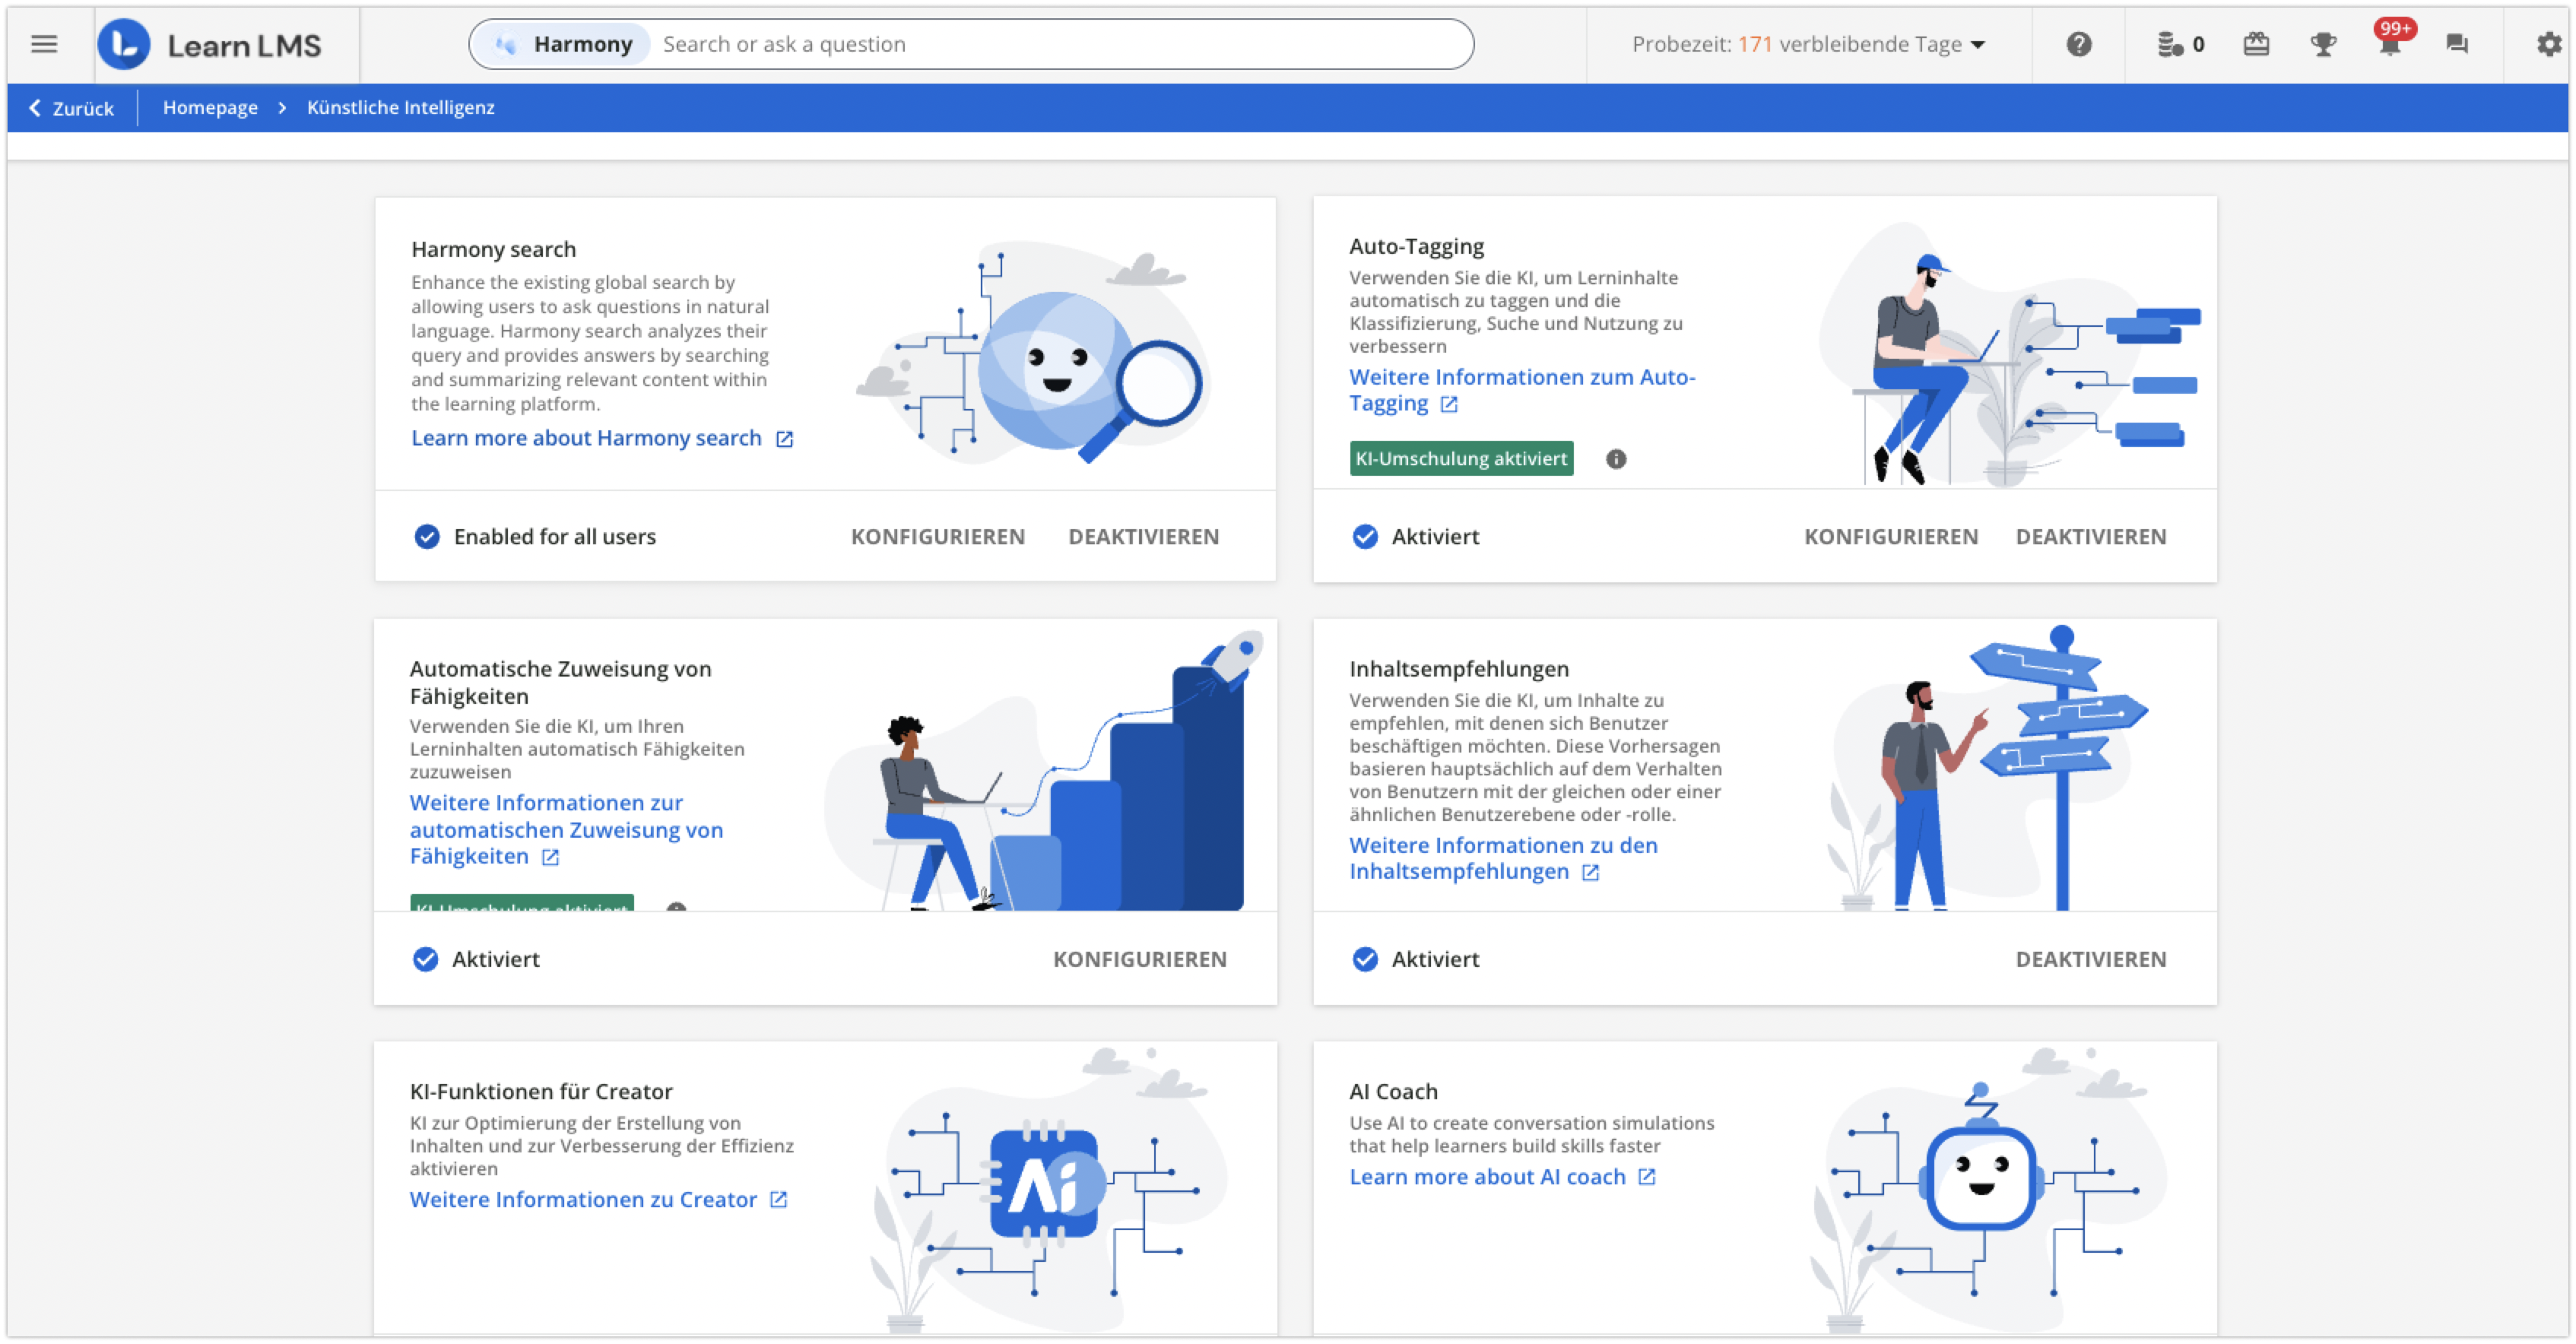Click info icon beside KI-Umschulung aktiviert

pos(1616,459)
